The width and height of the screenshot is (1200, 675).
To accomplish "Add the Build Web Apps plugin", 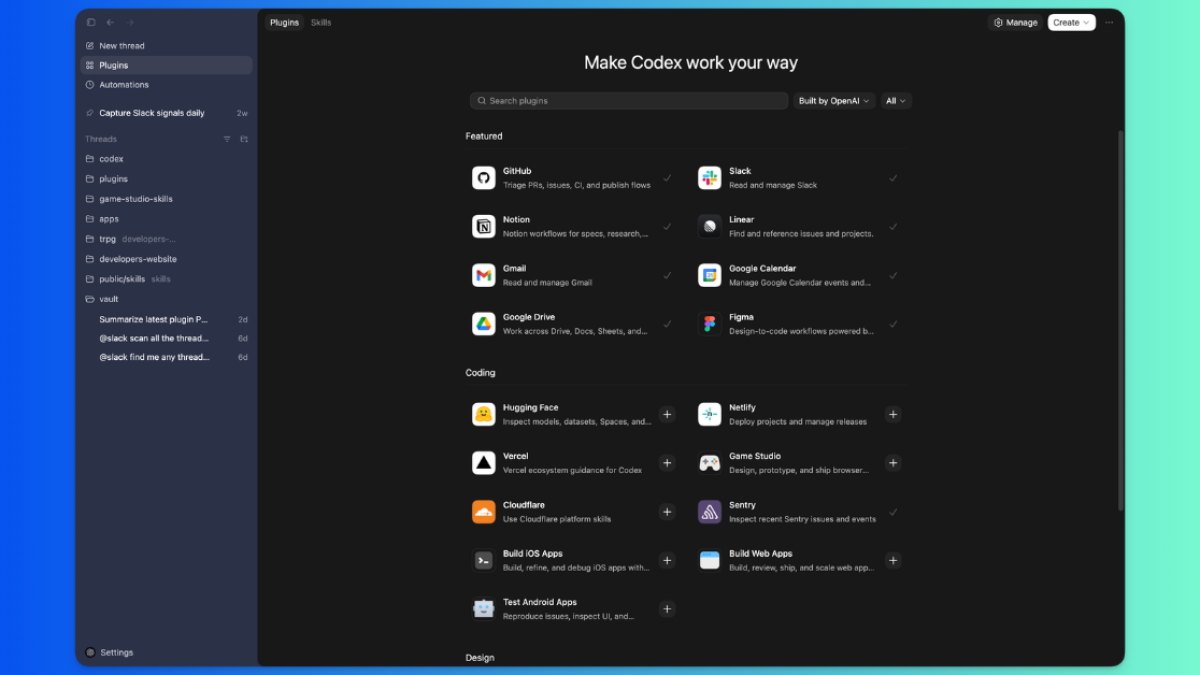I will pyautogui.click(x=893, y=560).
